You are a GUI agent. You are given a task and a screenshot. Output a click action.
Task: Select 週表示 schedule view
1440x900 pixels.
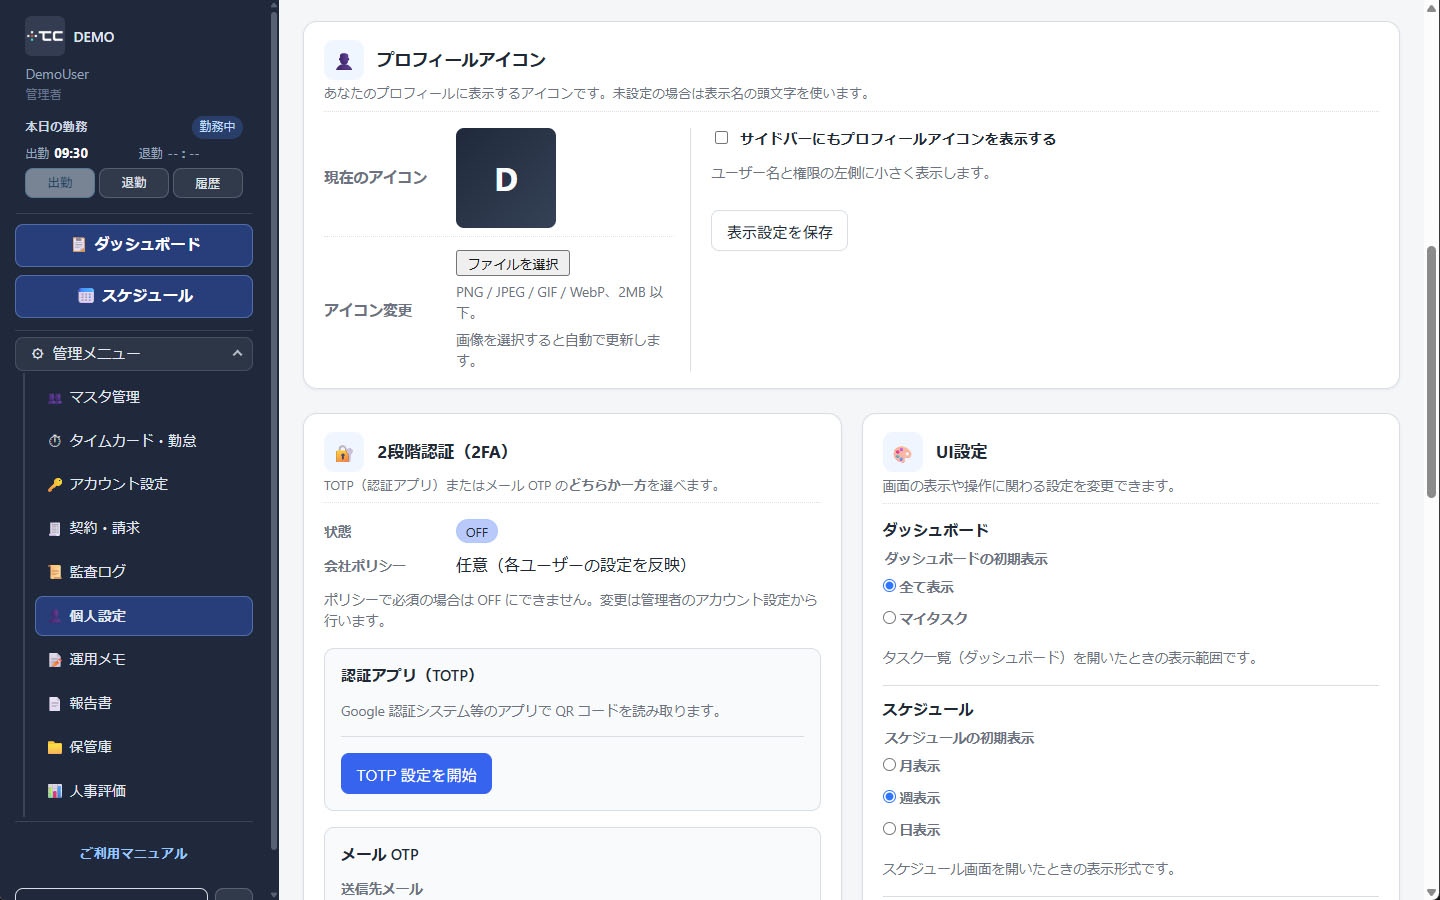coord(889,797)
